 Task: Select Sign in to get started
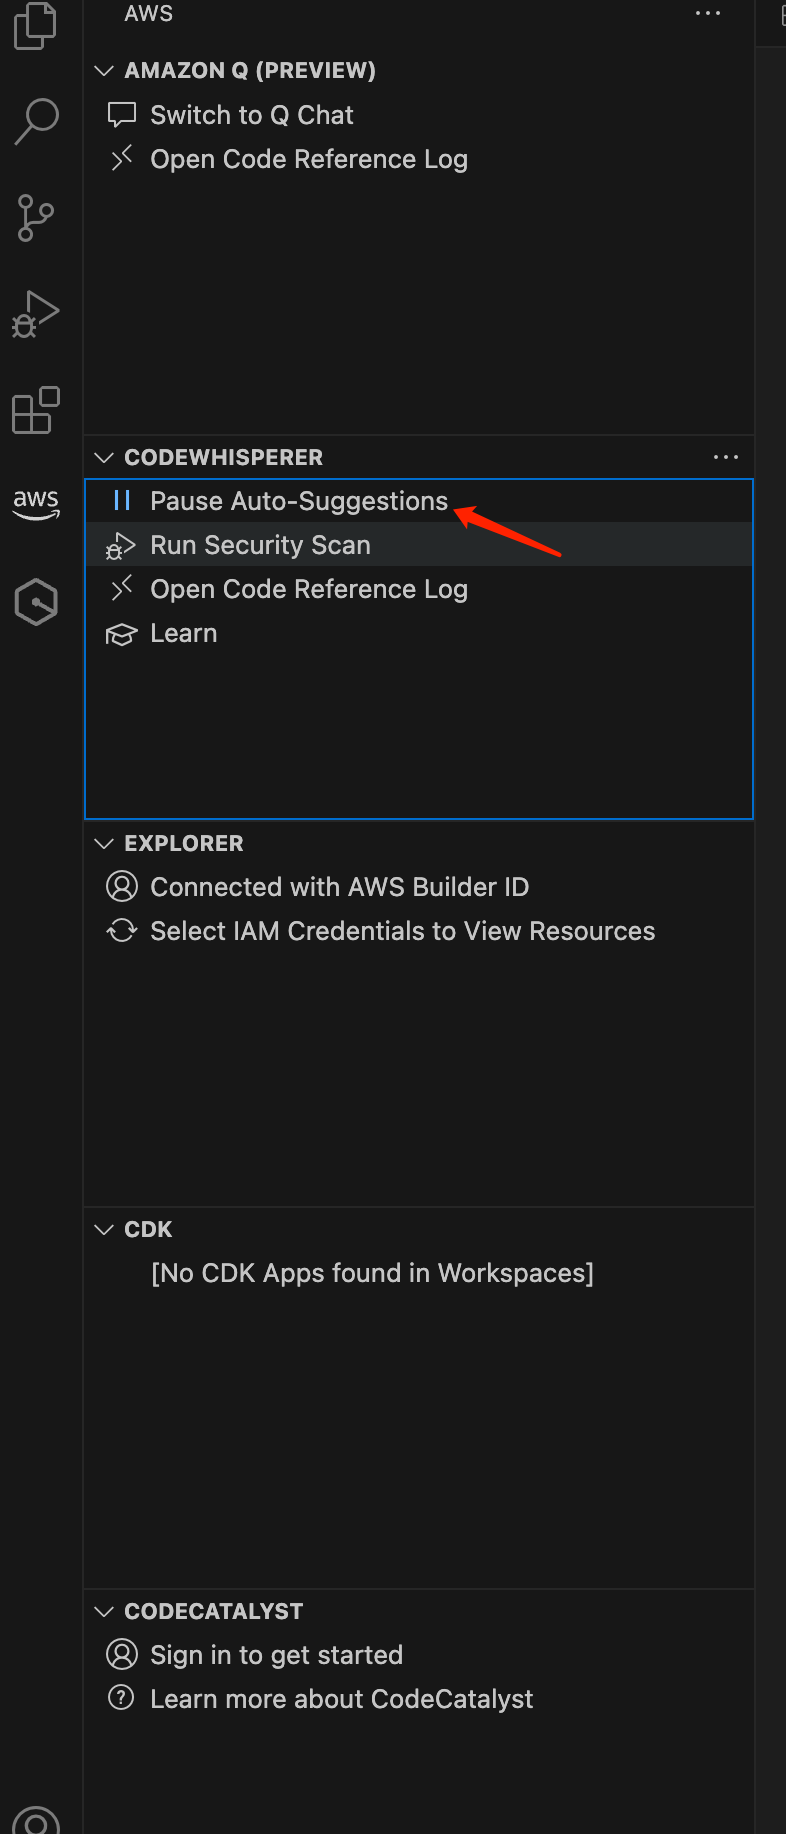click(277, 1655)
